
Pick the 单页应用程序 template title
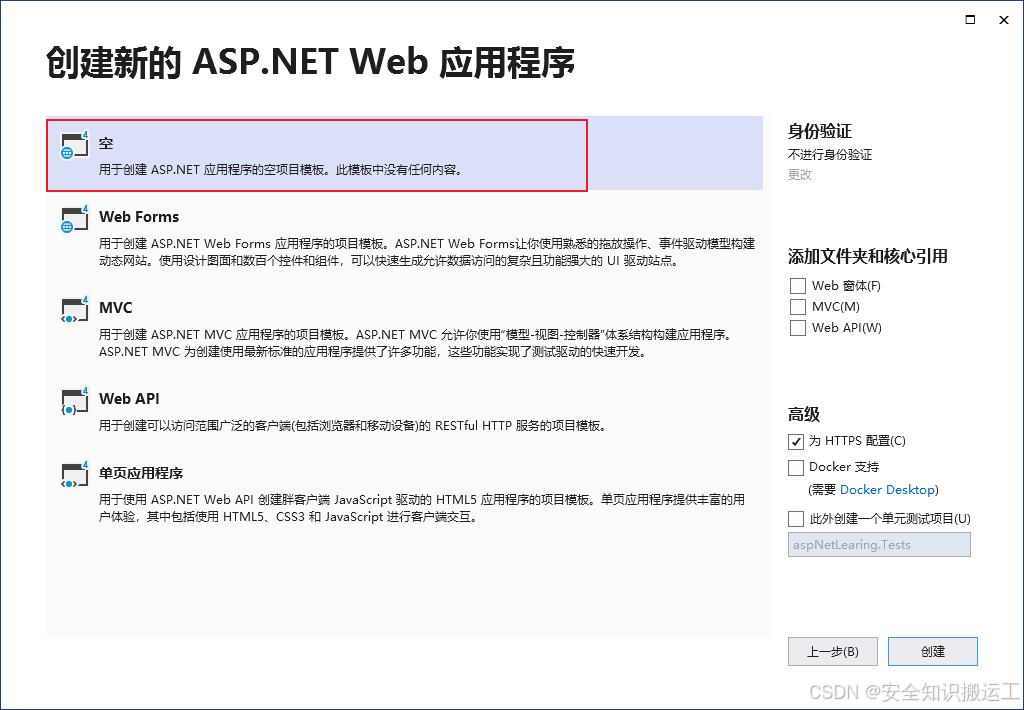(140, 473)
